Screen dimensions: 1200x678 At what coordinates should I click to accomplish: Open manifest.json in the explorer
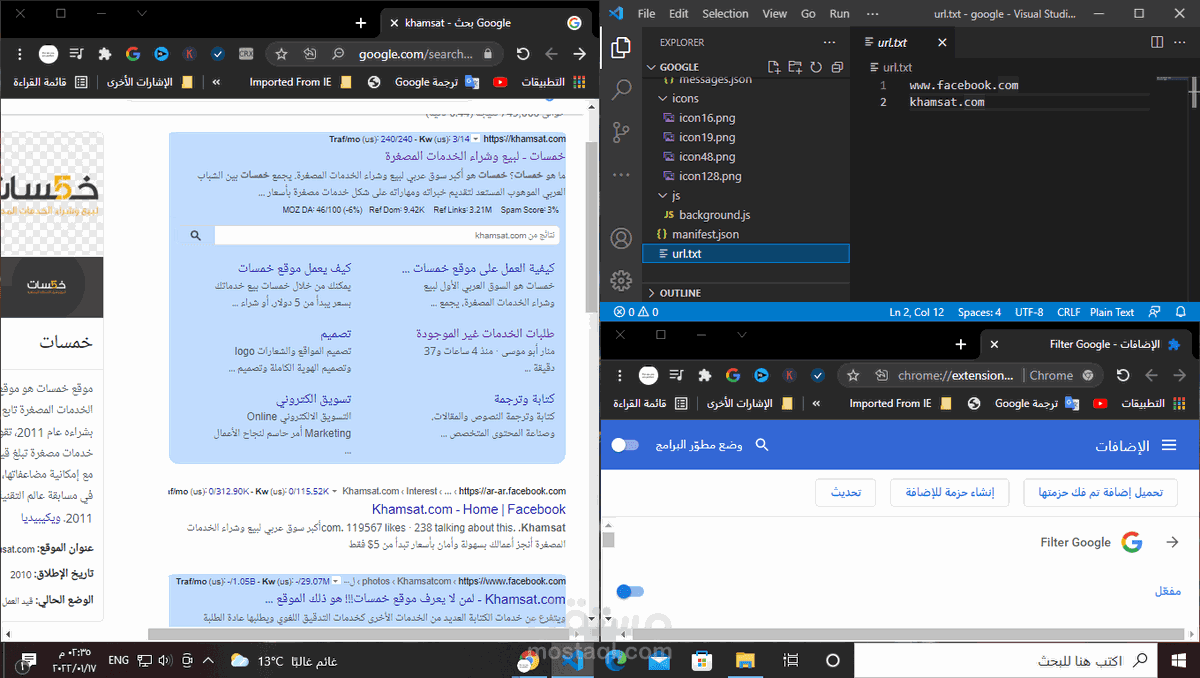(705, 234)
